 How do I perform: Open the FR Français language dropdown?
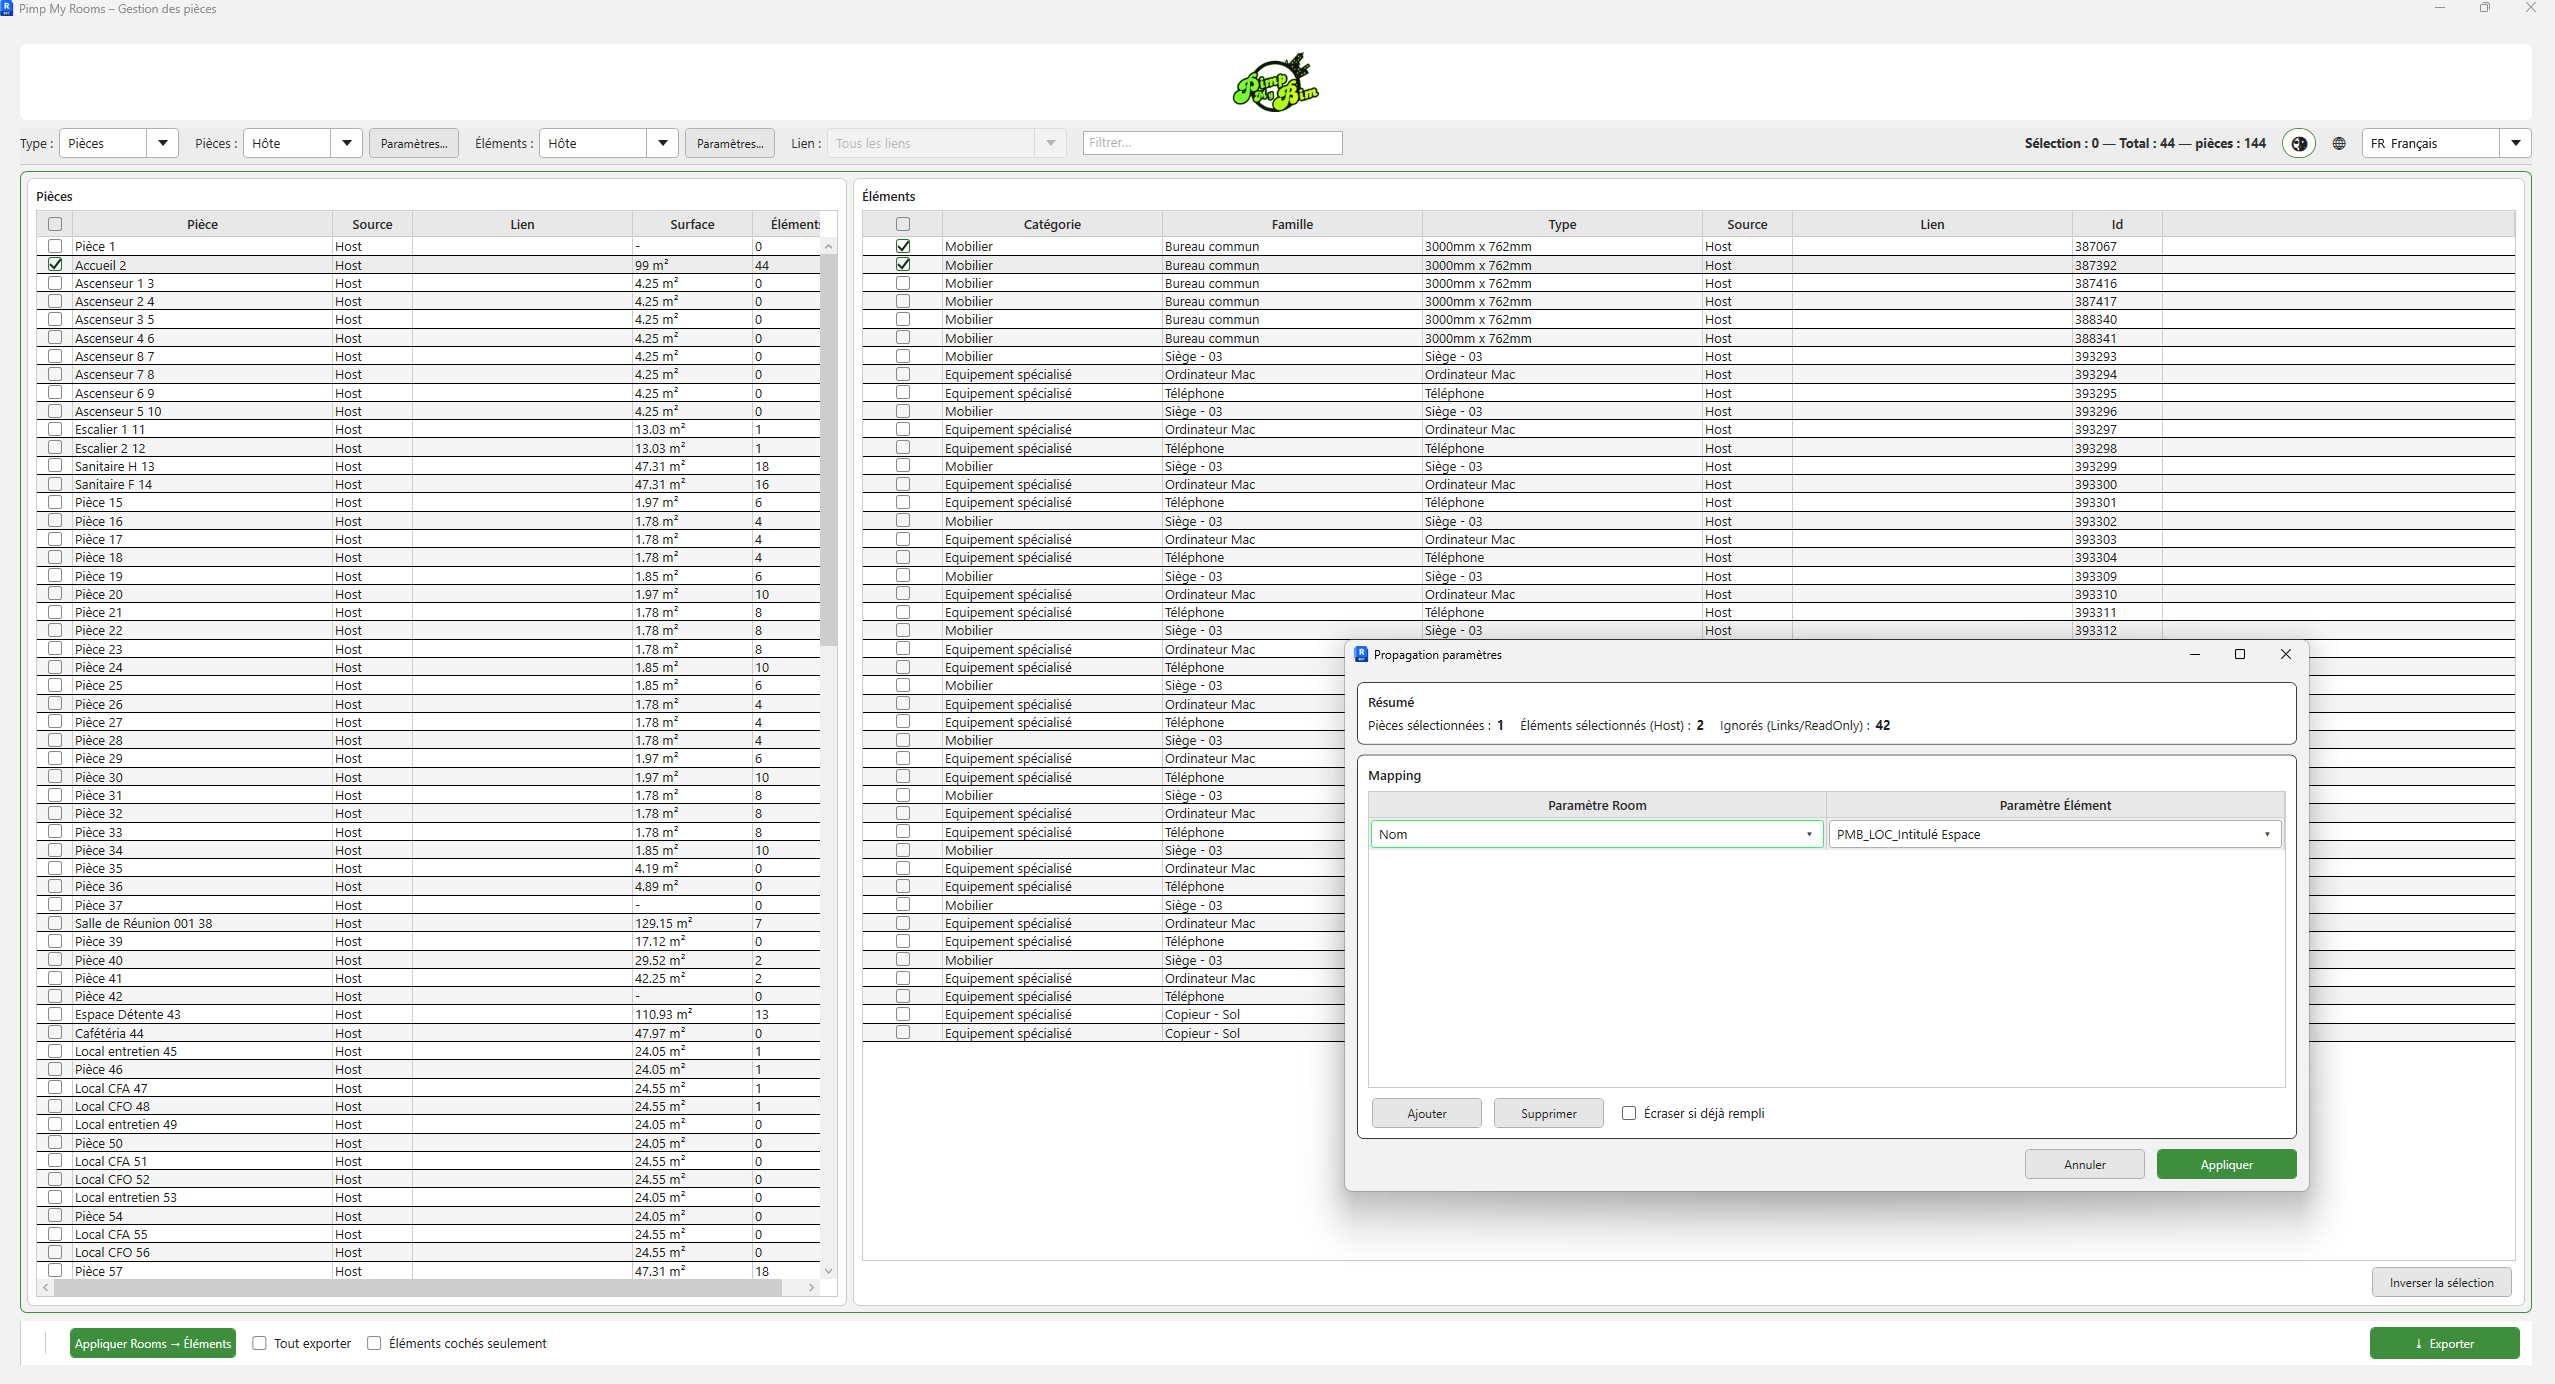pyautogui.click(x=2446, y=143)
